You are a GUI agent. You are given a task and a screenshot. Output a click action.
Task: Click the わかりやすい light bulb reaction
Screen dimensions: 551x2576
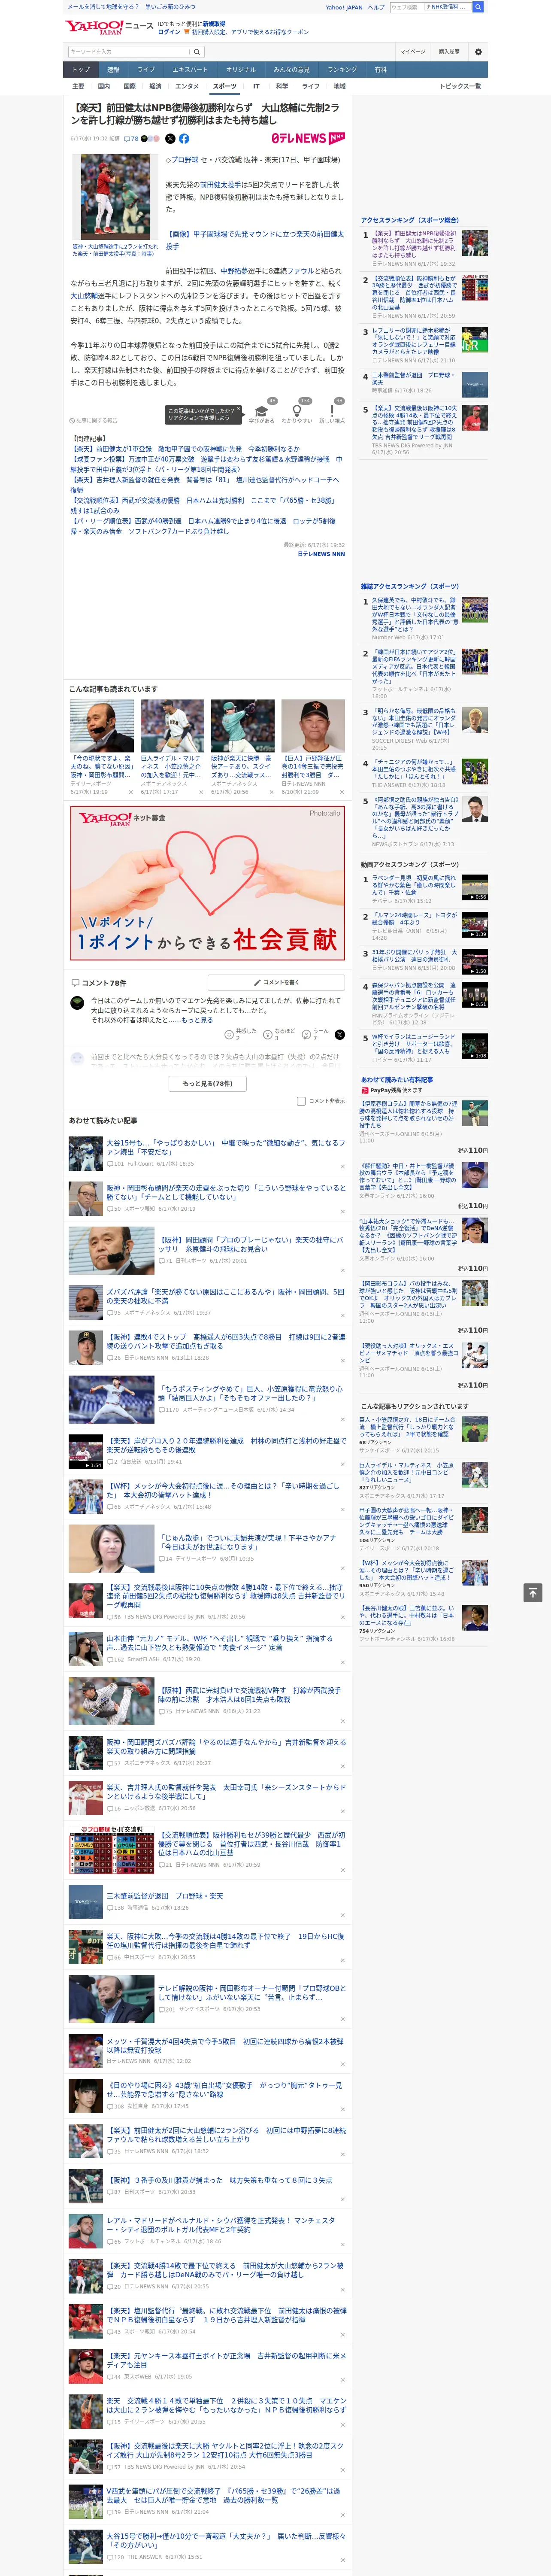(x=297, y=411)
